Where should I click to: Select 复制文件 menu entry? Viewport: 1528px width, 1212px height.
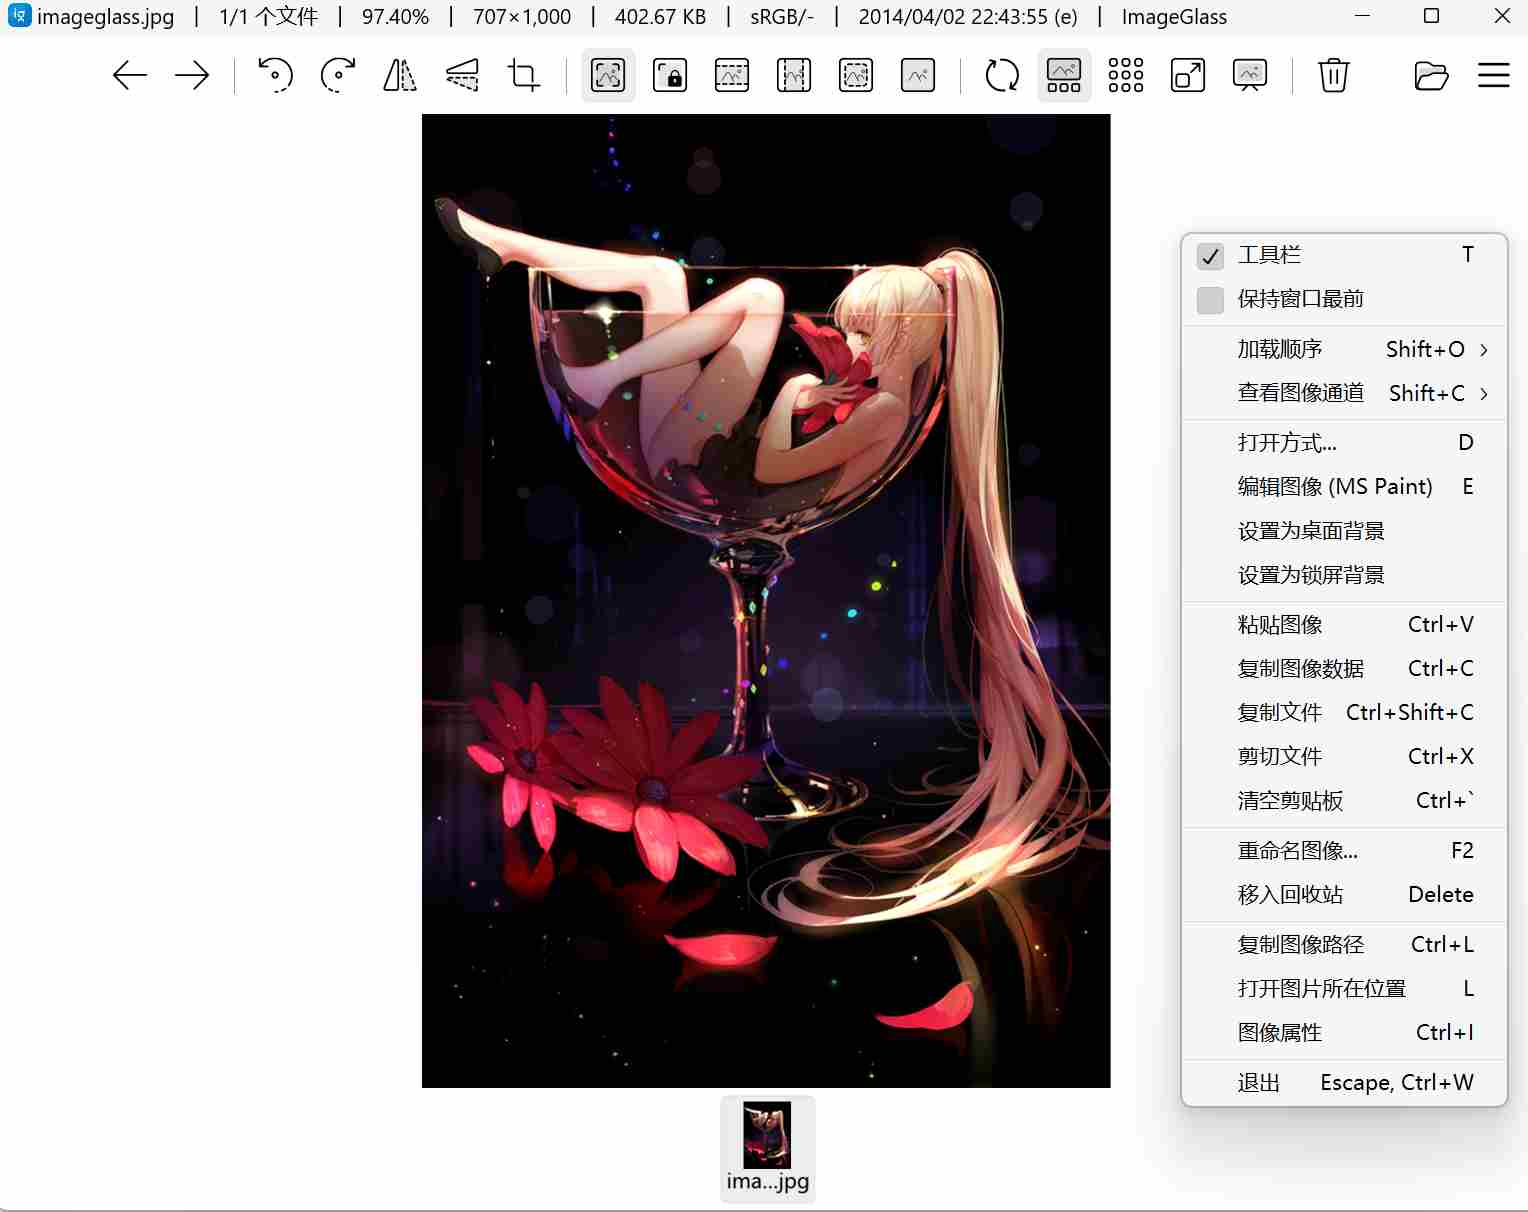coord(1344,713)
